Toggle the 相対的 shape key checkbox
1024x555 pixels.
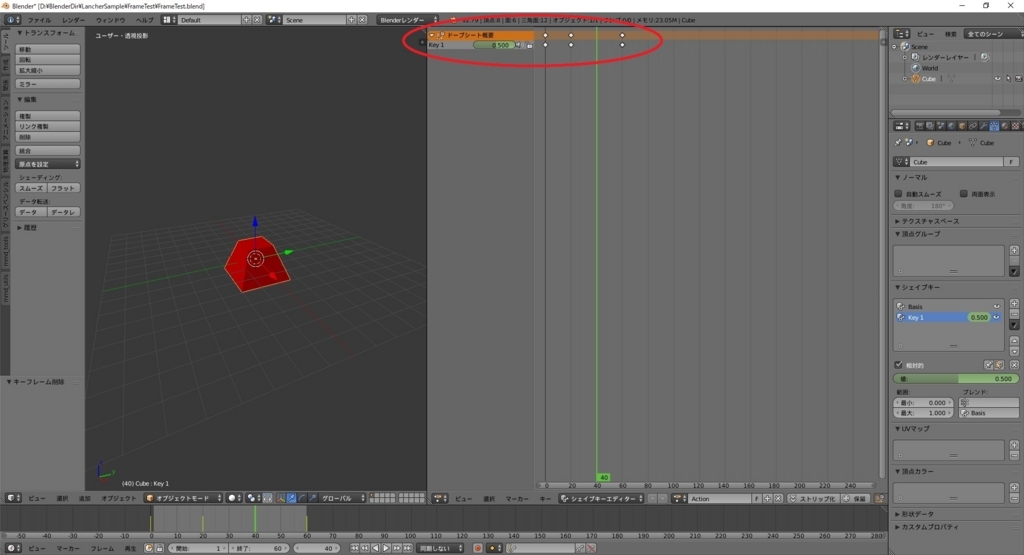pos(899,365)
